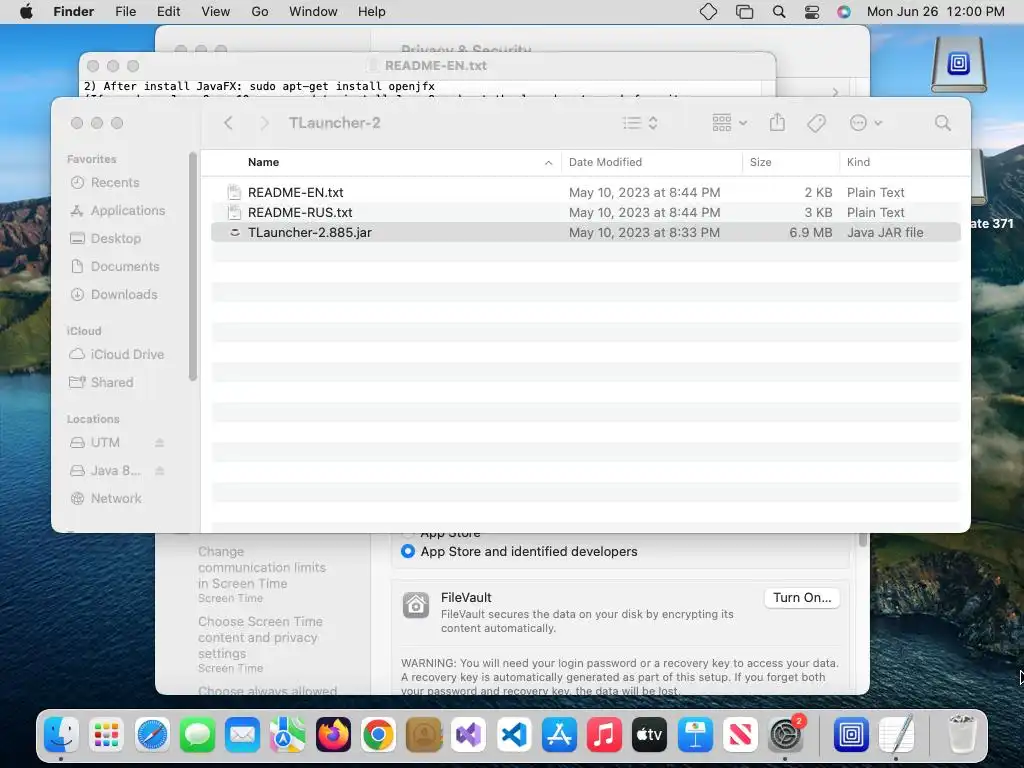Sort by the Name column header
The image size is (1024, 768).
coord(263,162)
